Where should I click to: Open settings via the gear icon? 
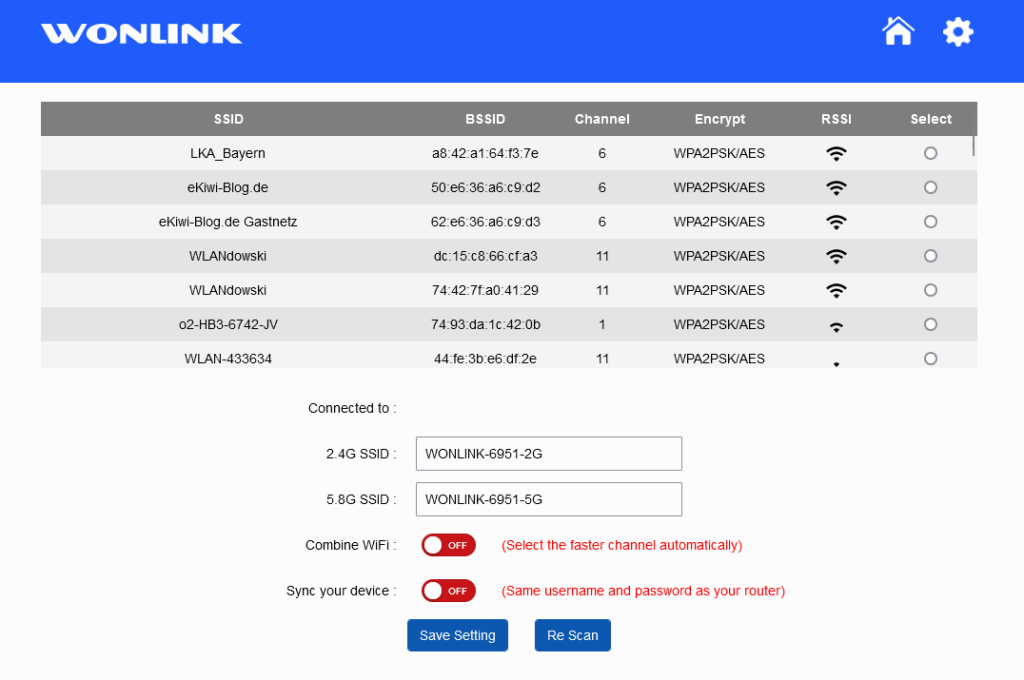tap(957, 31)
